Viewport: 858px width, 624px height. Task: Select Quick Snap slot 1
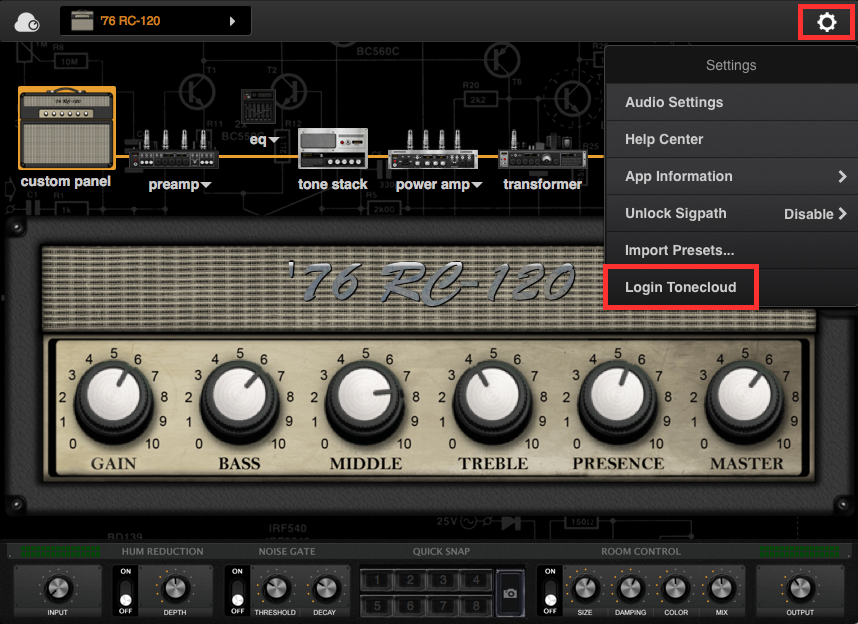click(377, 580)
